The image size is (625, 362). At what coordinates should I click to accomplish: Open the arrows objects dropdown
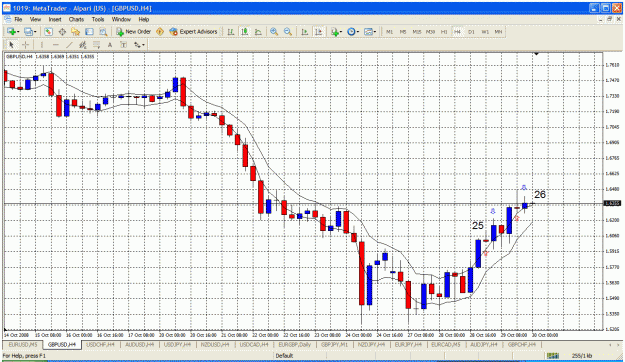pyautogui.click(x=139, y=45)
